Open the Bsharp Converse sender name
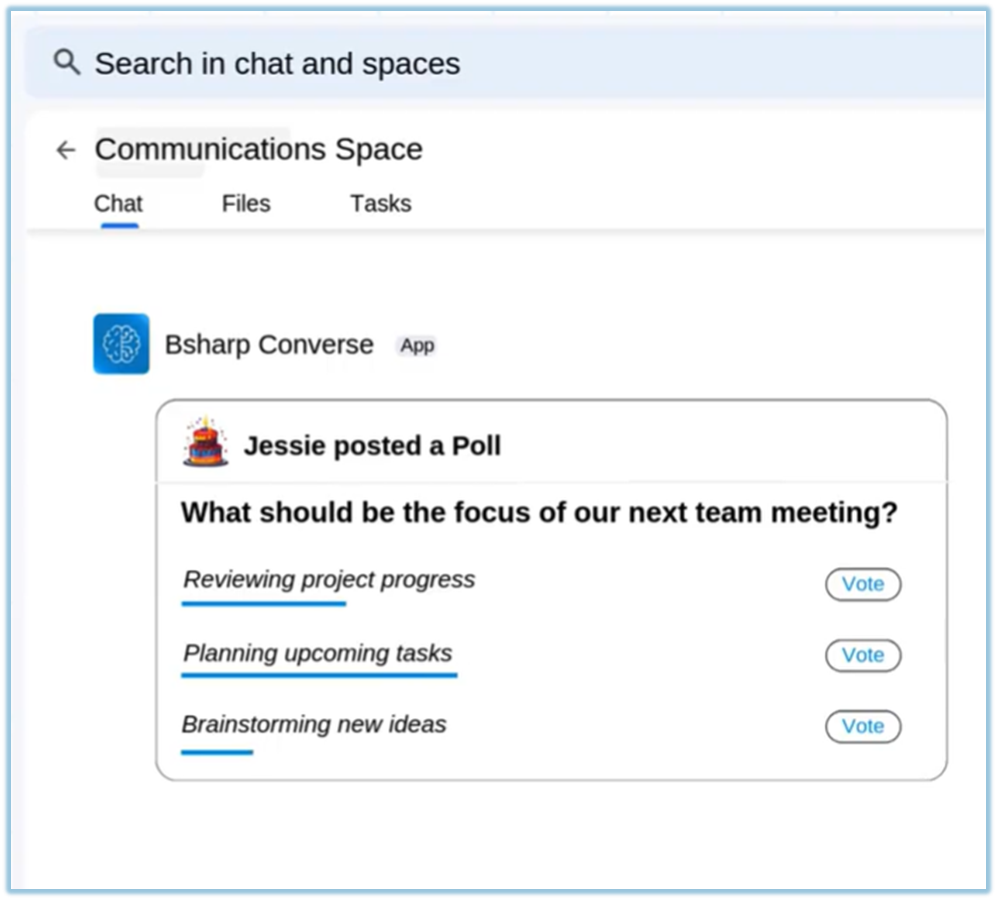This screenshot has height=900, width=997. click(x=268, y=345)
